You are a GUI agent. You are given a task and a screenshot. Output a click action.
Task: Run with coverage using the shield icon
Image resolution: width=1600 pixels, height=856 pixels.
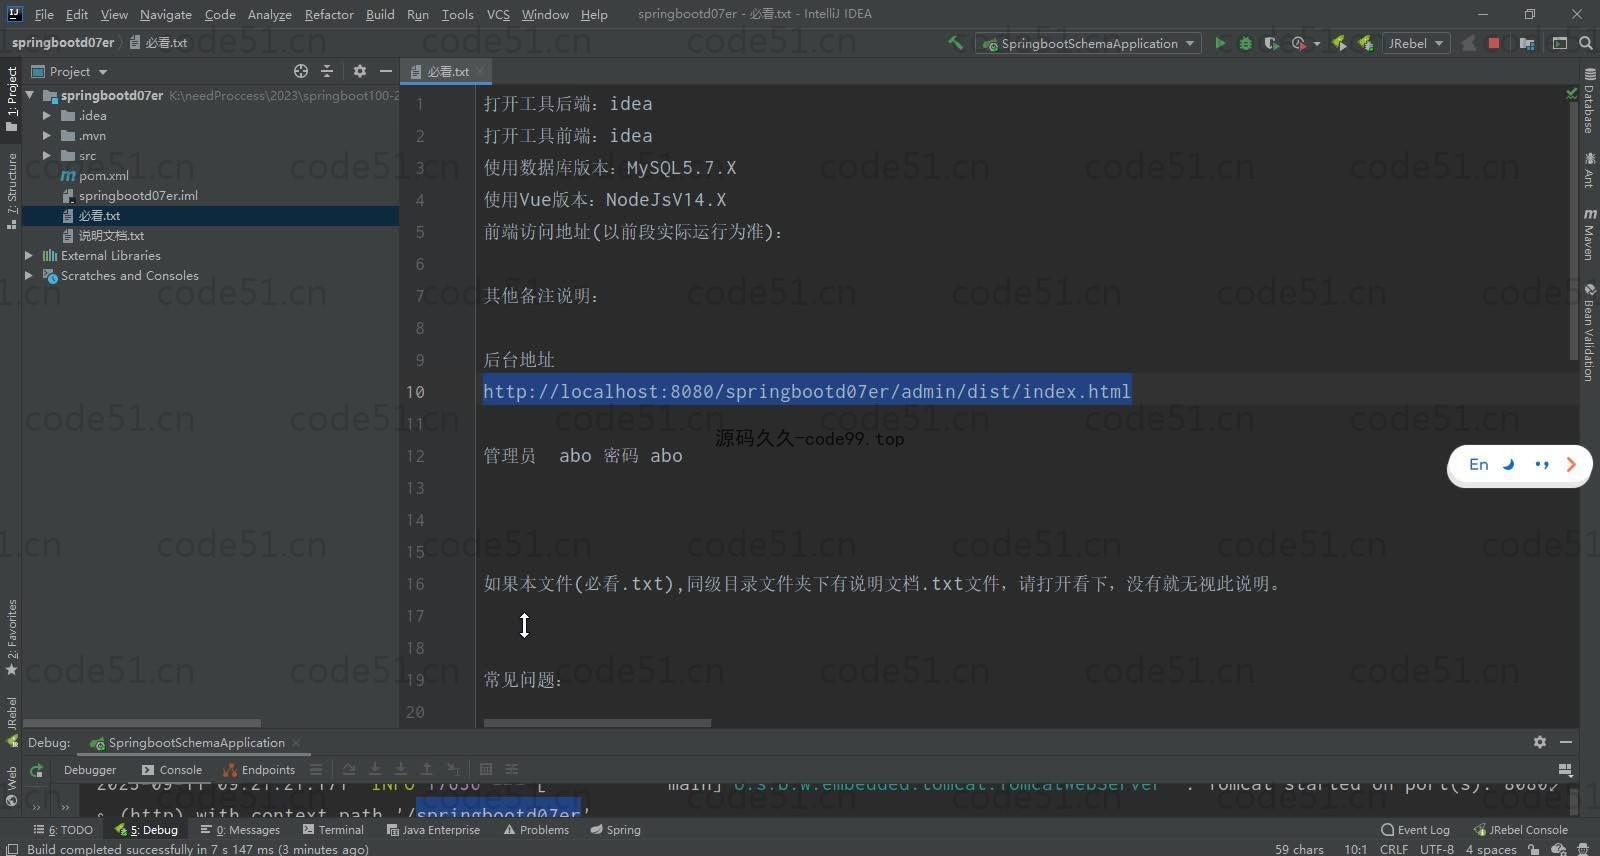[x=1271, y=43]
